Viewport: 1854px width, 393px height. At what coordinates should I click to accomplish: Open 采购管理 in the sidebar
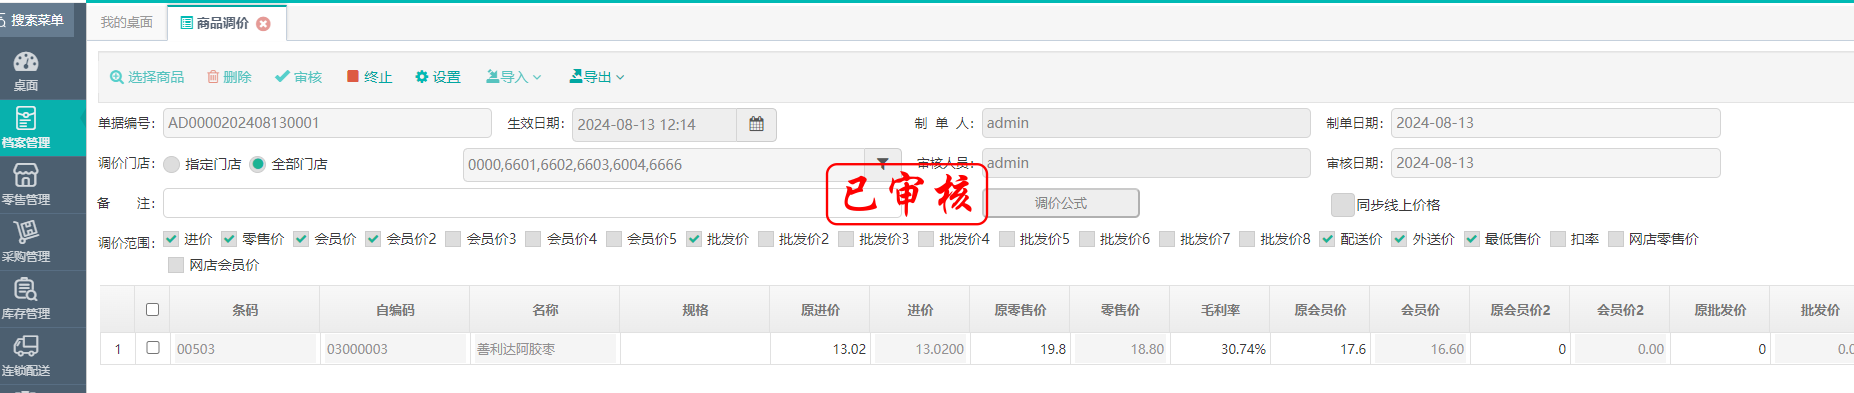click(x=26, y=241)
